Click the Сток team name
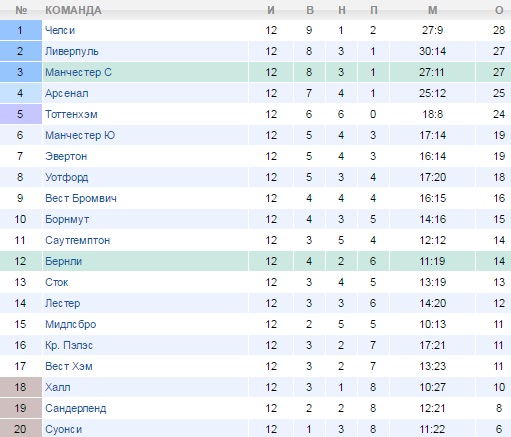The image size is (511, 437). [57, 282]
